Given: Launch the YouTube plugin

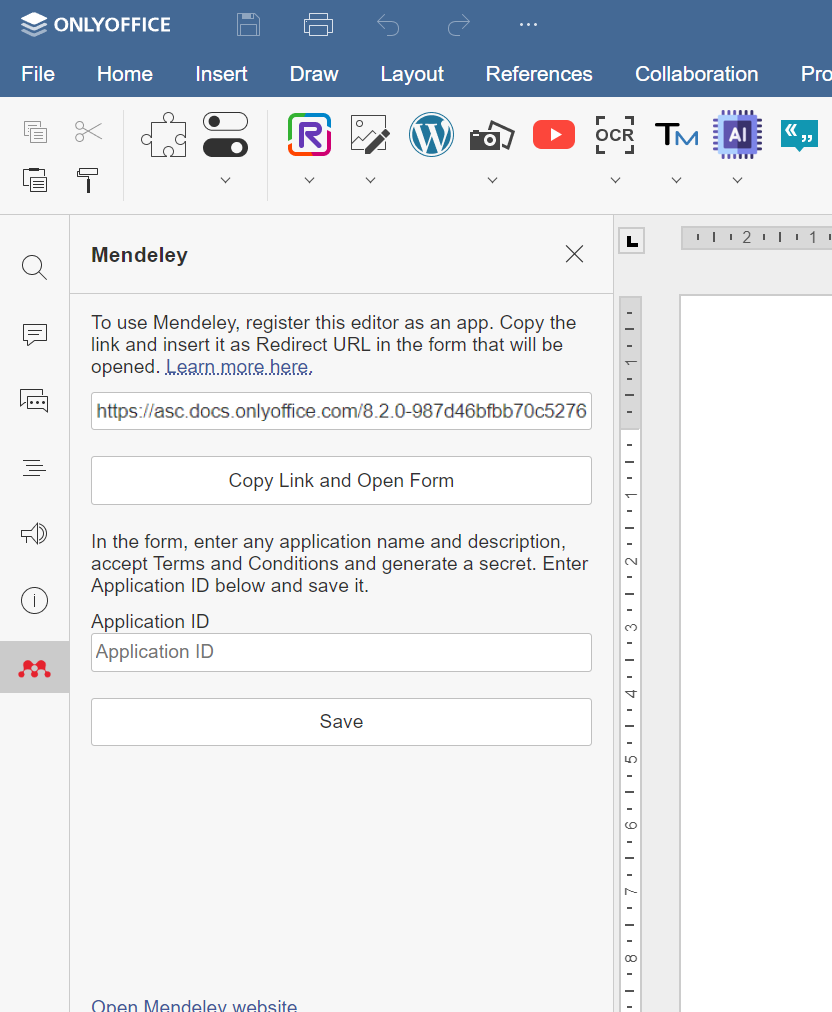Looking at the screenshot, I should (553, 135).
